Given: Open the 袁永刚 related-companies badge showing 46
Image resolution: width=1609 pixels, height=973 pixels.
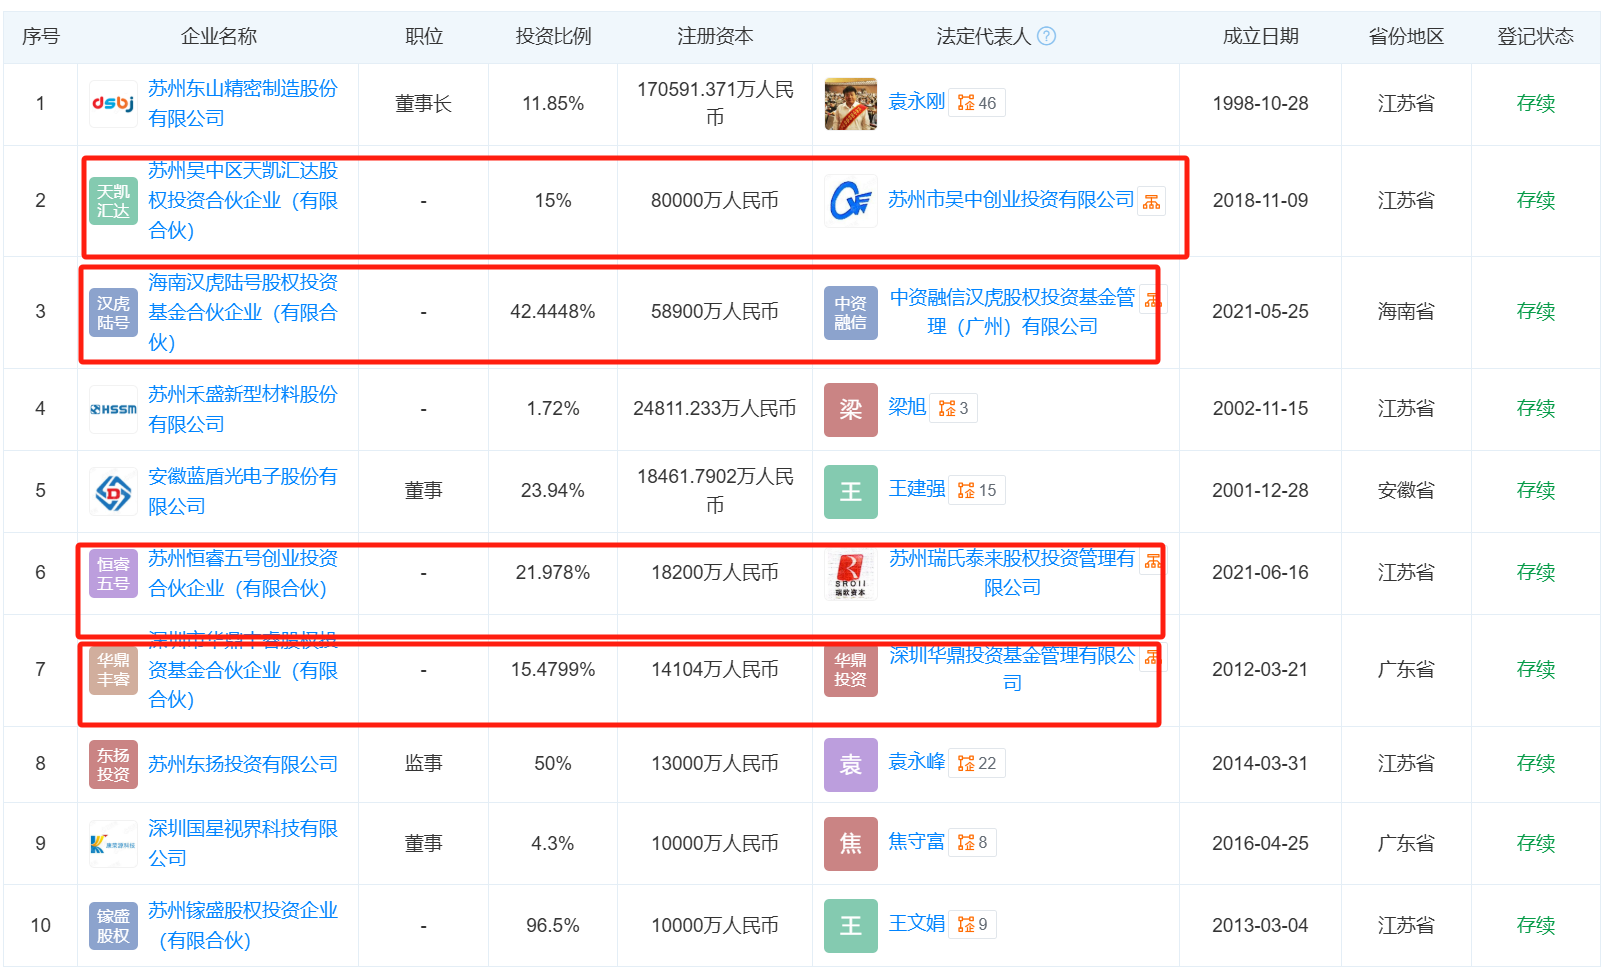Looking at the screenshot, I should 977,103.
